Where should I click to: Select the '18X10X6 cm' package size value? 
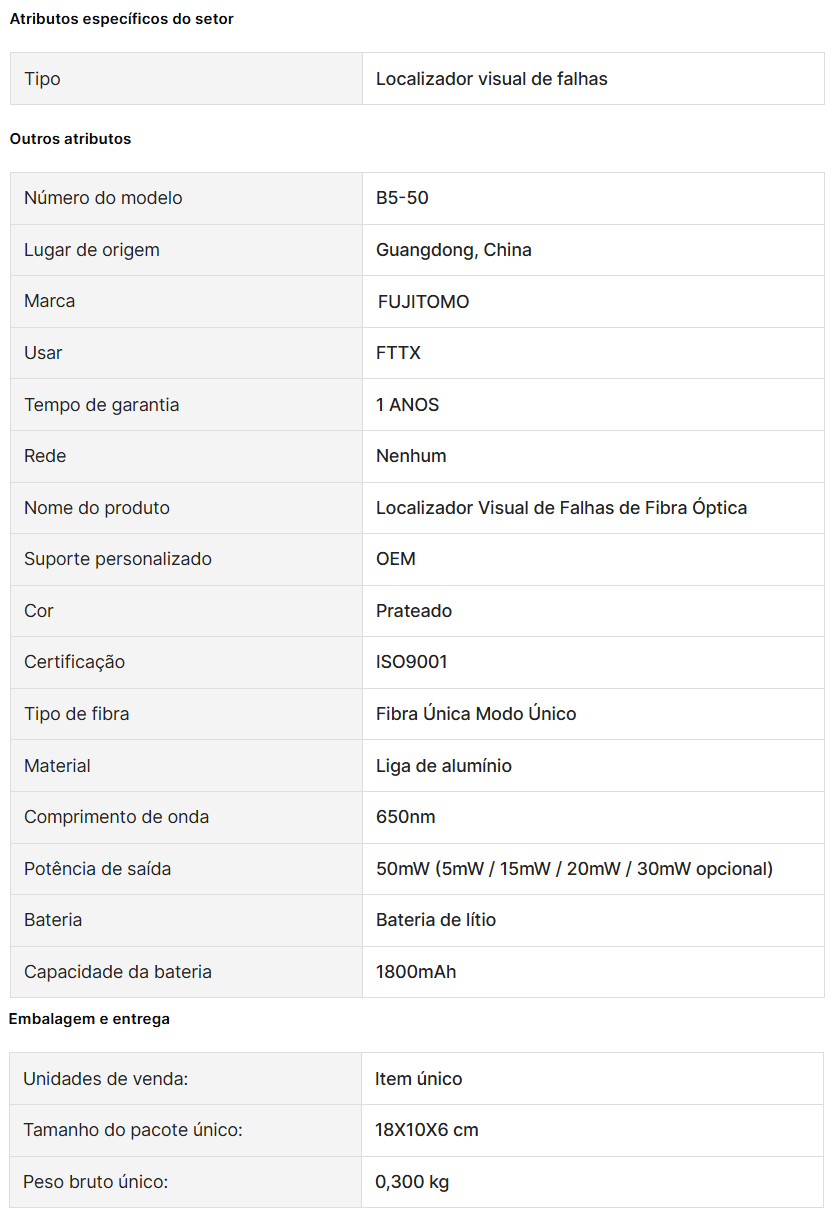[x=426, y=1131]
